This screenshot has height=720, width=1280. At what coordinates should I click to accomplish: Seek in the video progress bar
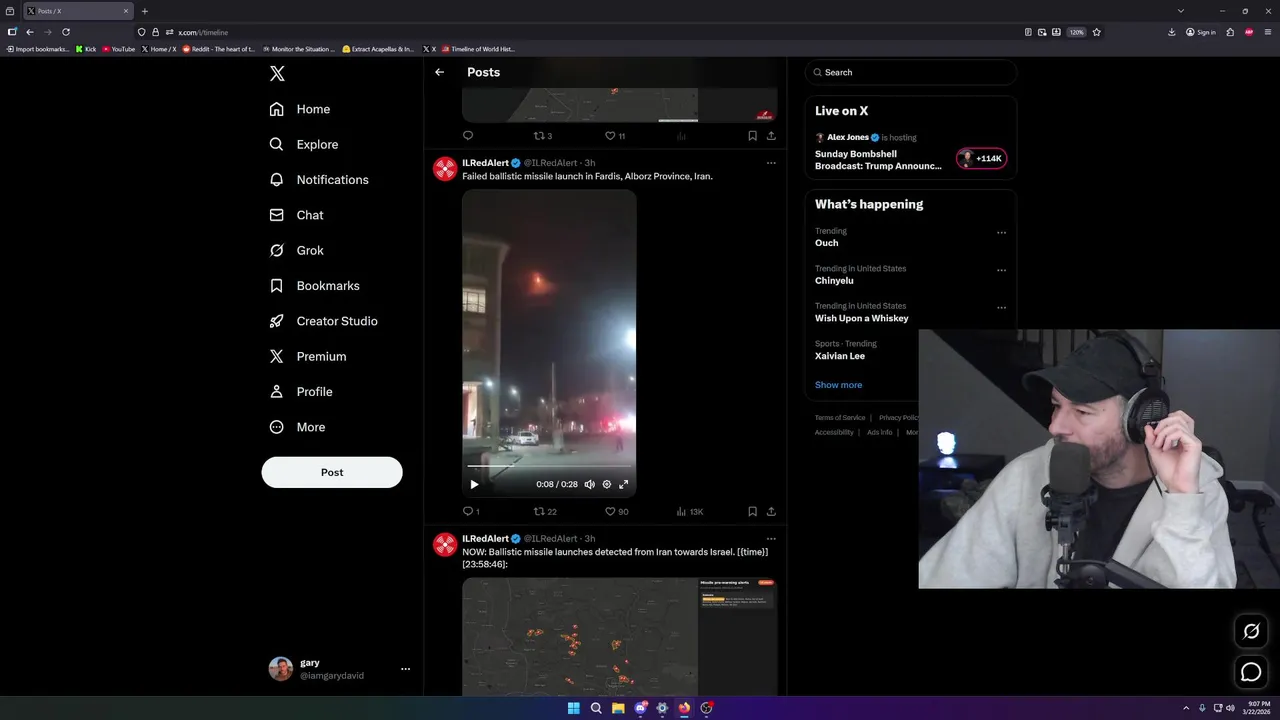point(549,466)
